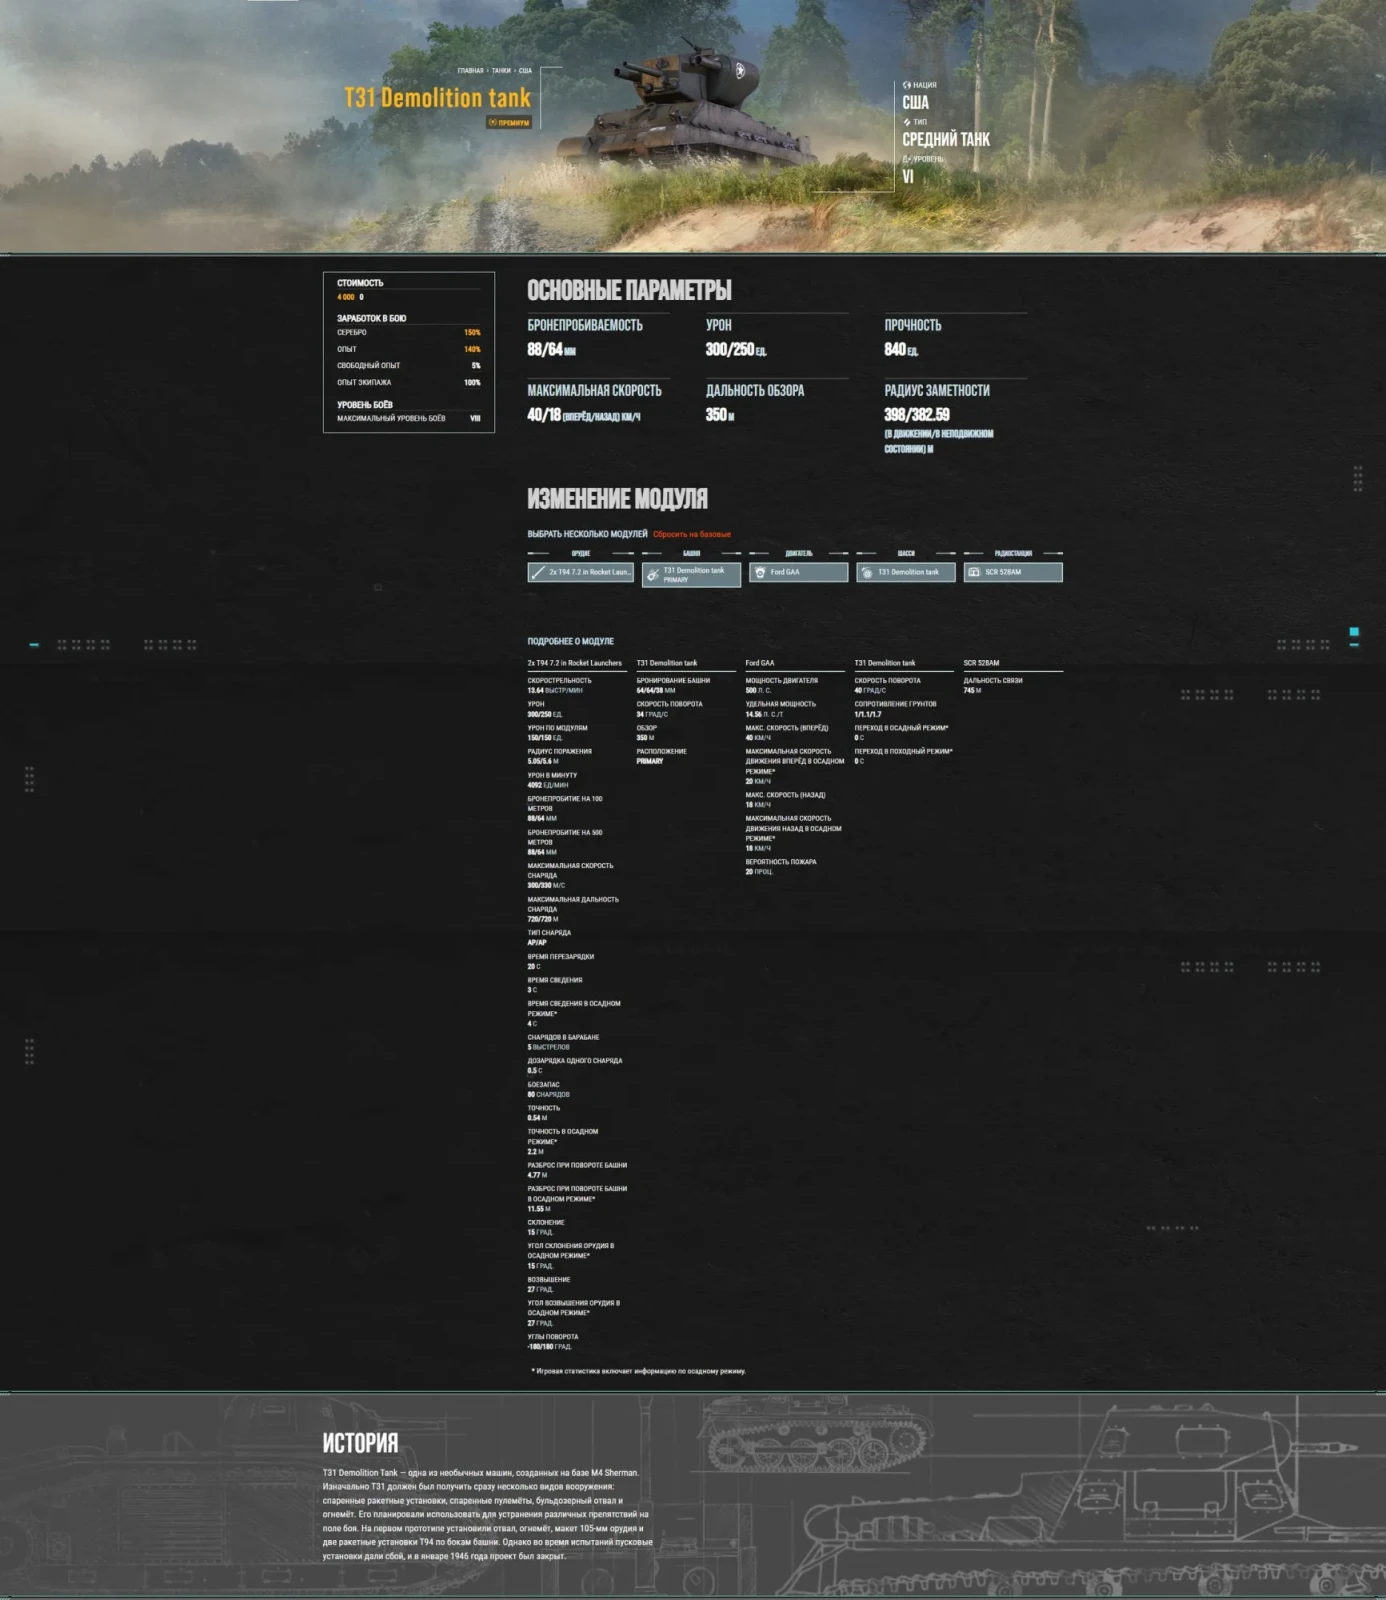The width and height of the screenshot is (1386, 1600).
Task: Click the chassis icon in the Шасси module
Action: (867, 572)
